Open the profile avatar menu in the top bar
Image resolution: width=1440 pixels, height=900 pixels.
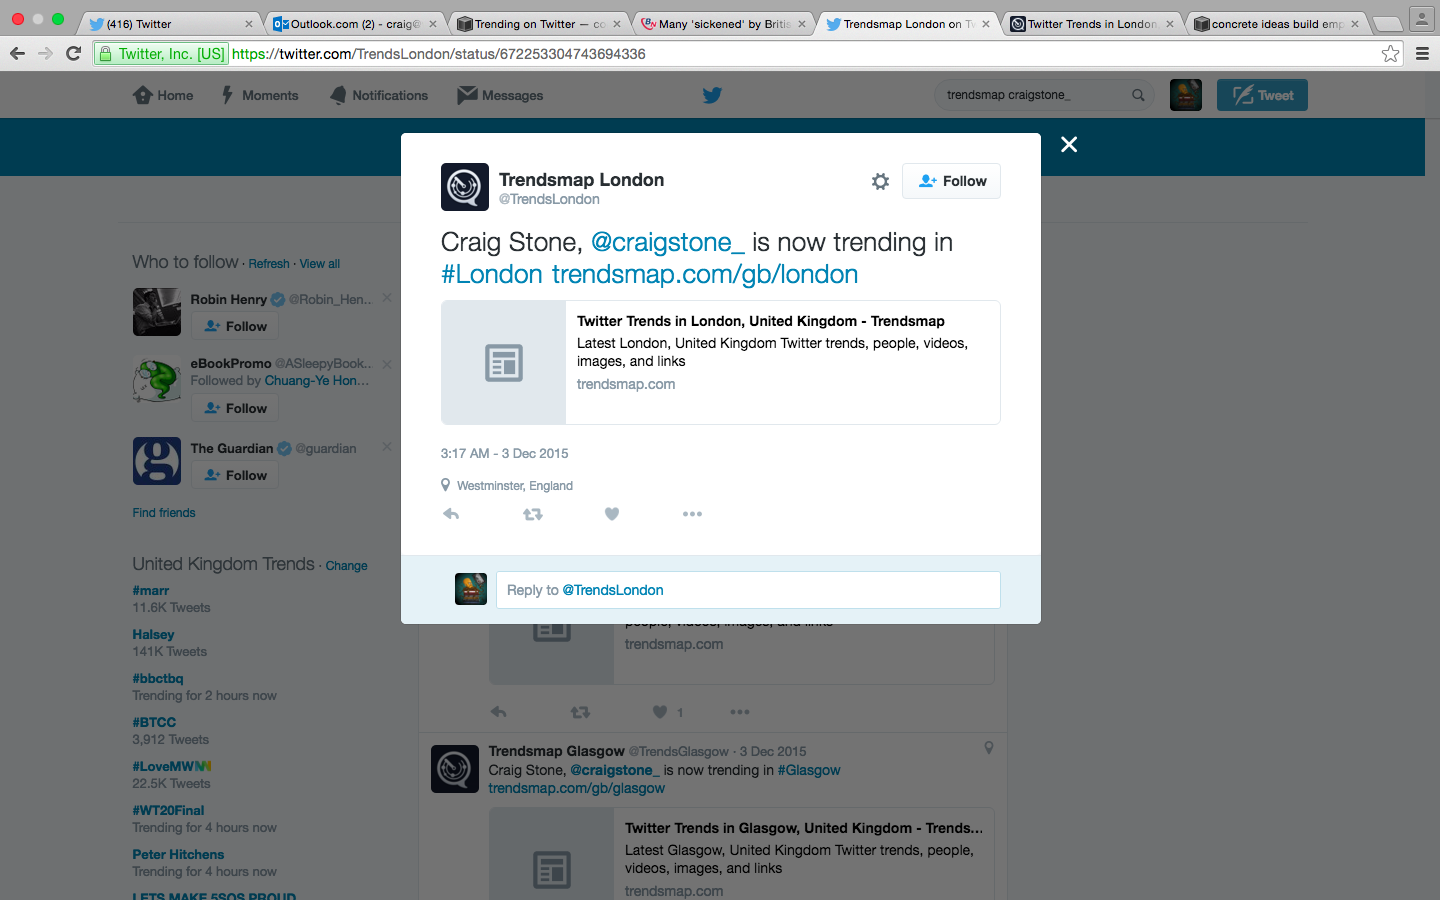pyautogui.click(x=1186, y=95)
